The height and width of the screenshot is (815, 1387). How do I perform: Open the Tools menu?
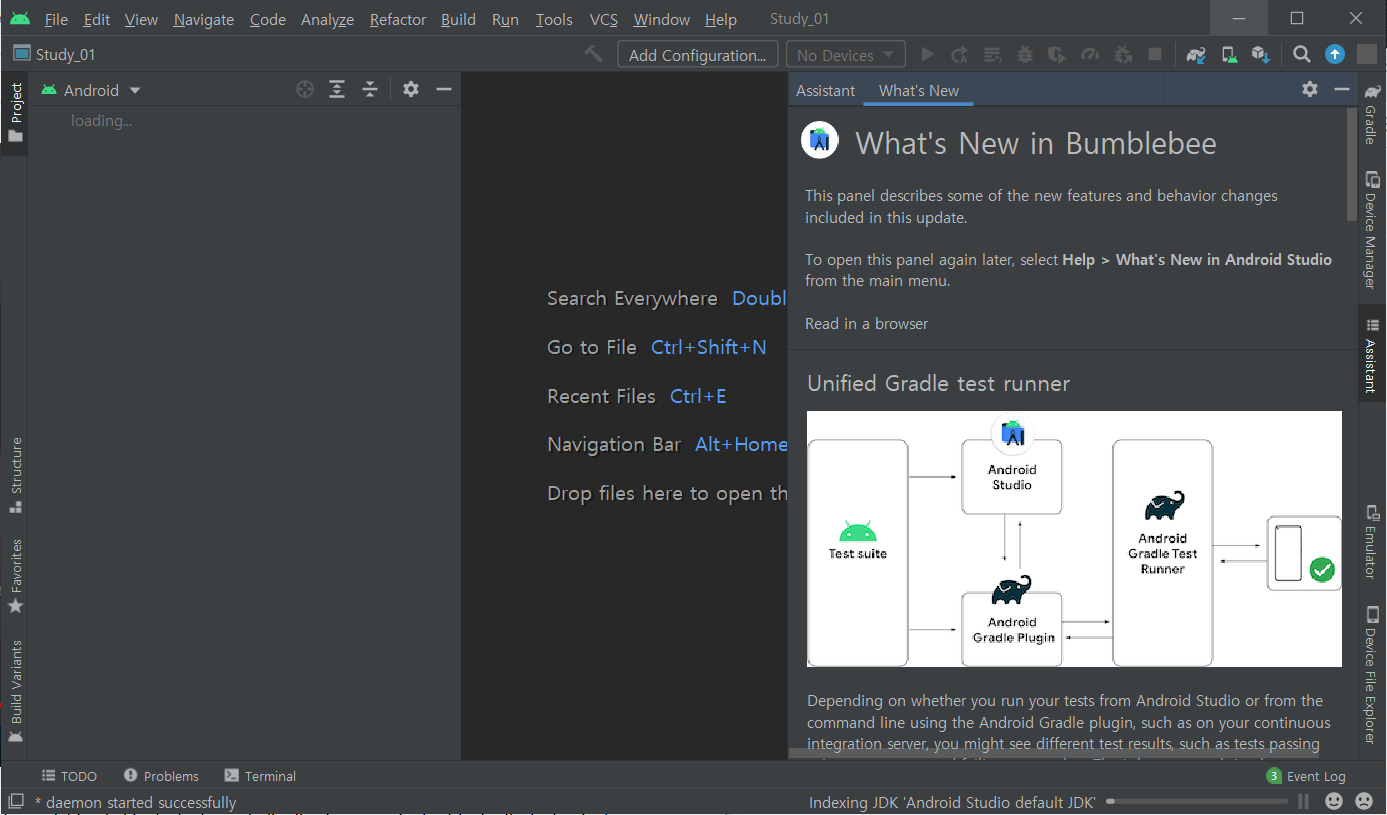[554, 19]
